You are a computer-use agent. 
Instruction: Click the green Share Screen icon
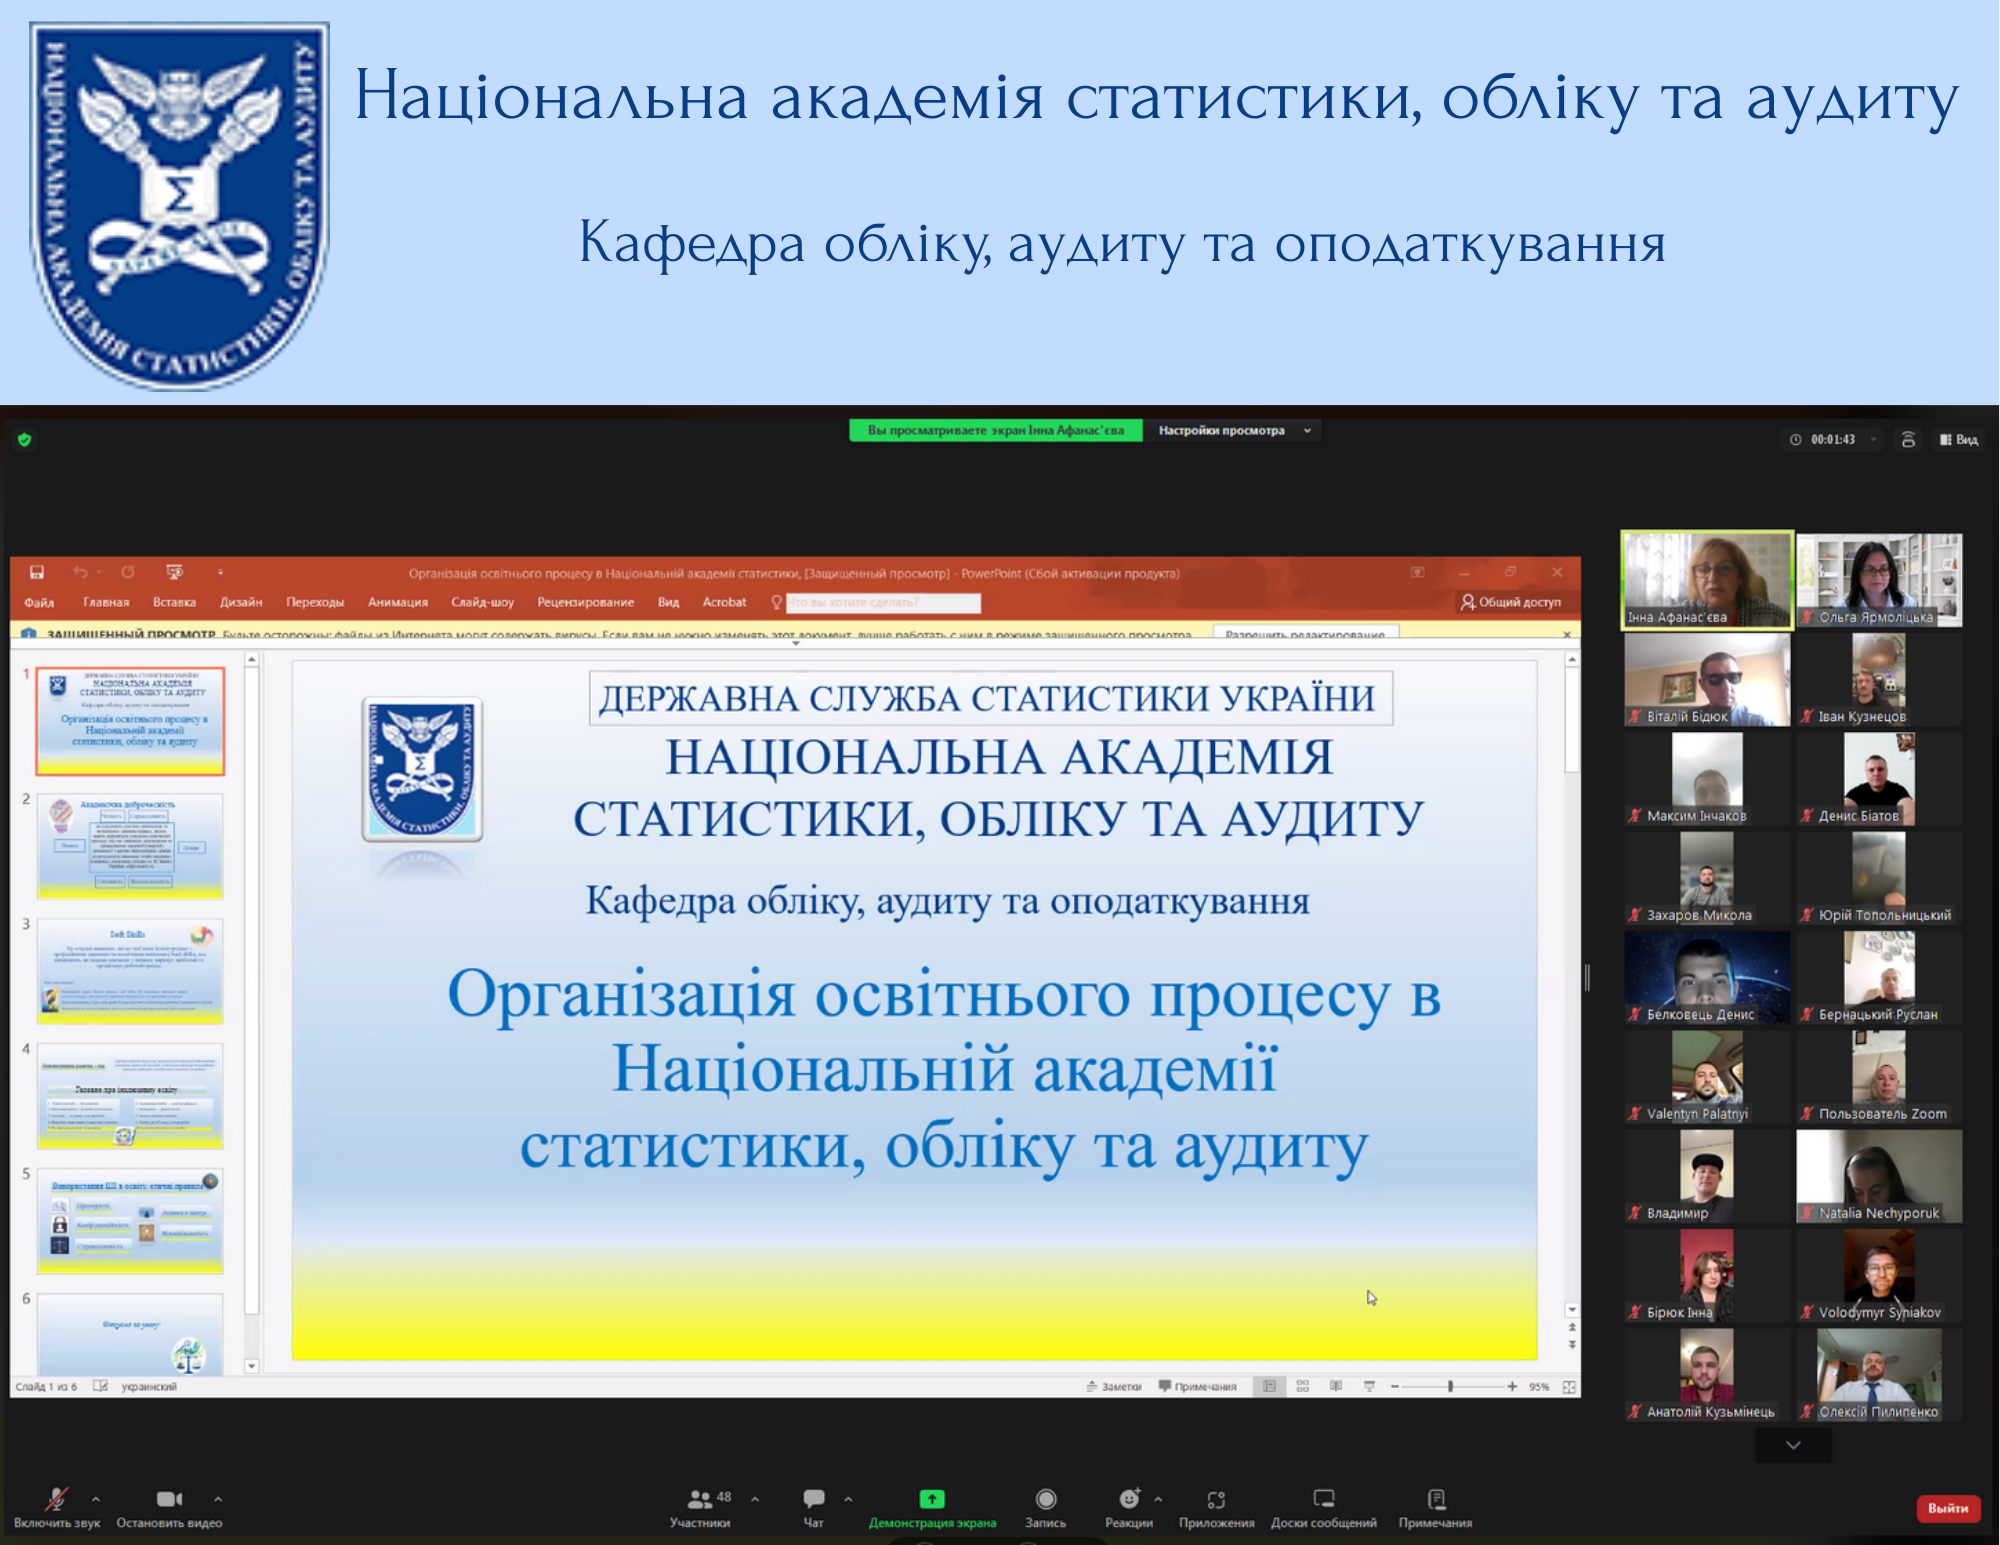pos(932,1499)
